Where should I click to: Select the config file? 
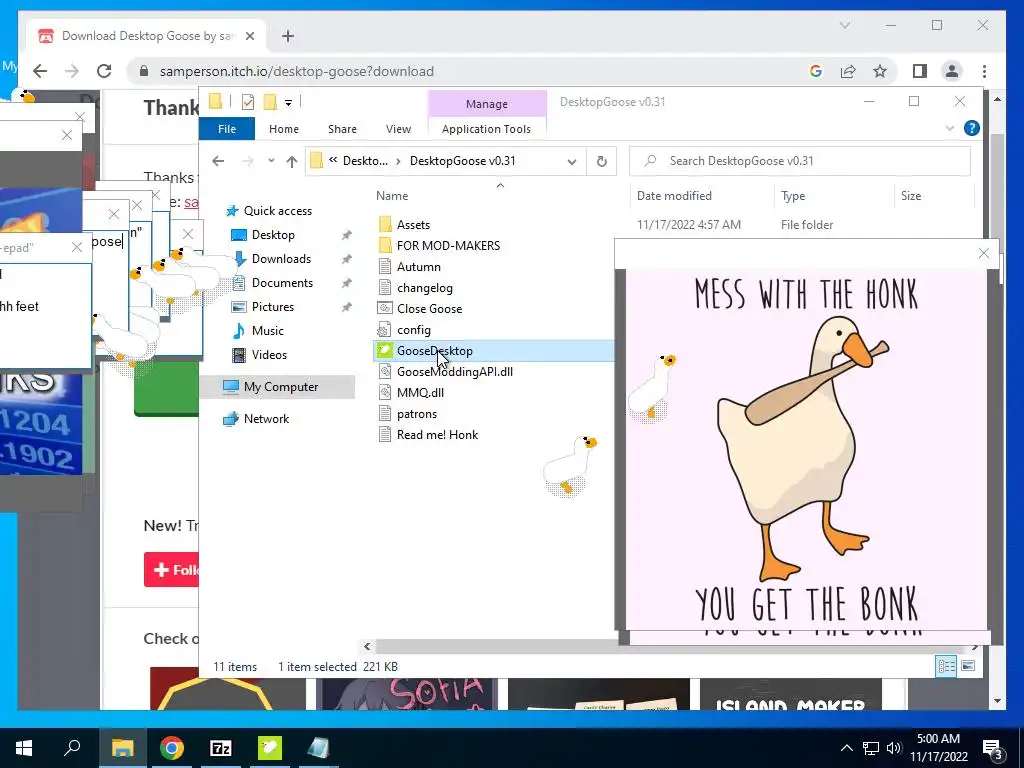[x=413, y=330]
